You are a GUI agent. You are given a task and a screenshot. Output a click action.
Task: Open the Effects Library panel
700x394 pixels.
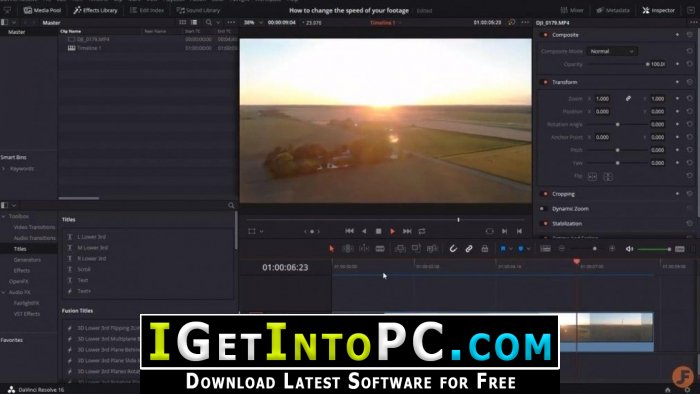tap(95, 10)
